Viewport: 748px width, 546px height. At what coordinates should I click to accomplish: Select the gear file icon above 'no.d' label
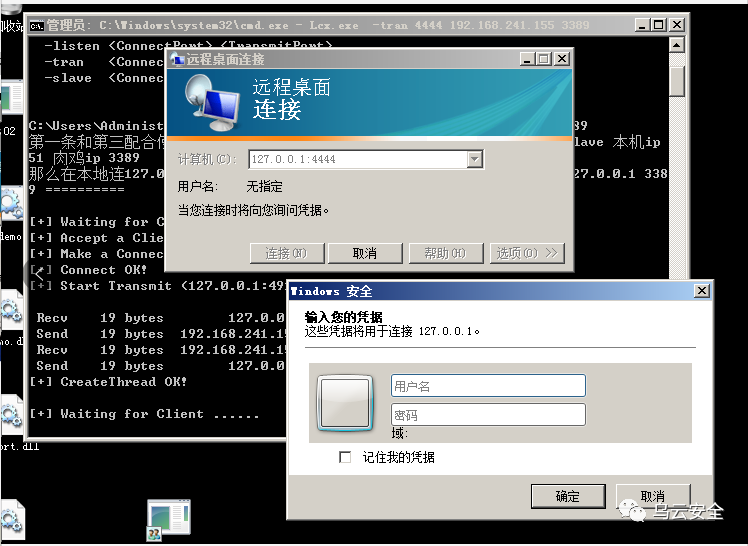pos(10,310)
